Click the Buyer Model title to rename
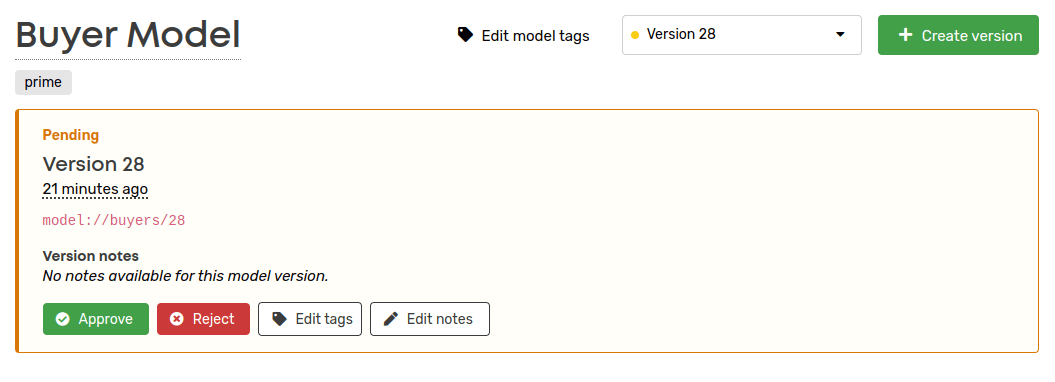This screenshot has width=1055, height=382. tap(128, 36)
